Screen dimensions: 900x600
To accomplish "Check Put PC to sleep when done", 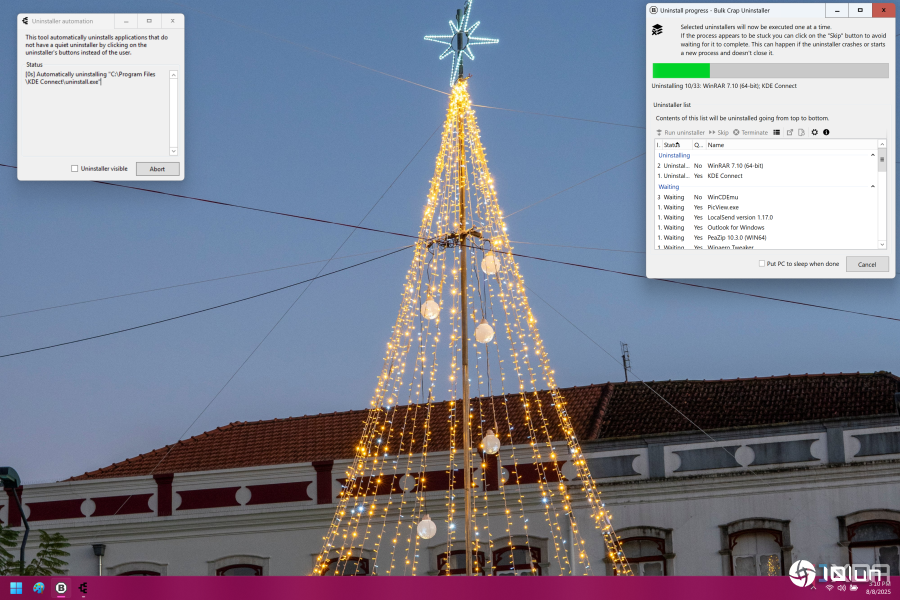I will (762, 264).
